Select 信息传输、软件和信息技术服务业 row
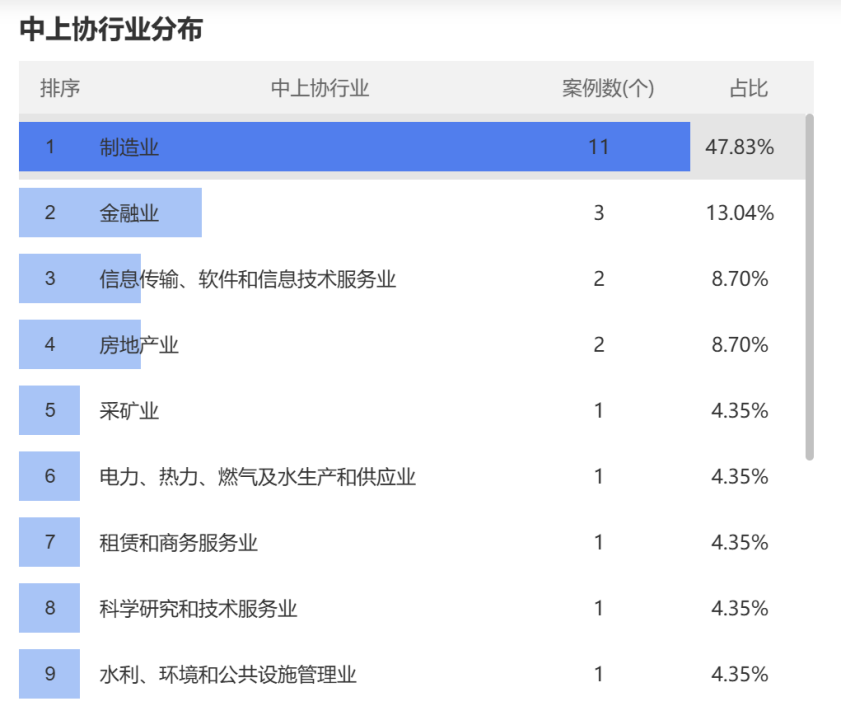This screenshot has height=720, width=841. tap(412, 278)
